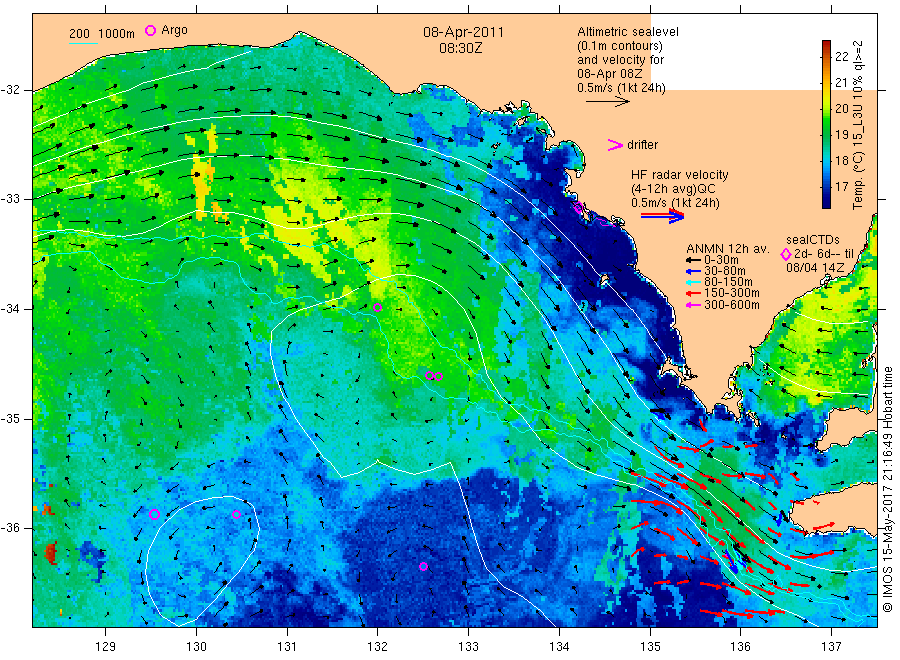Click the red 150-300m ANMN legend arrow
Screen dimensions: 900x660
(693, 294)
